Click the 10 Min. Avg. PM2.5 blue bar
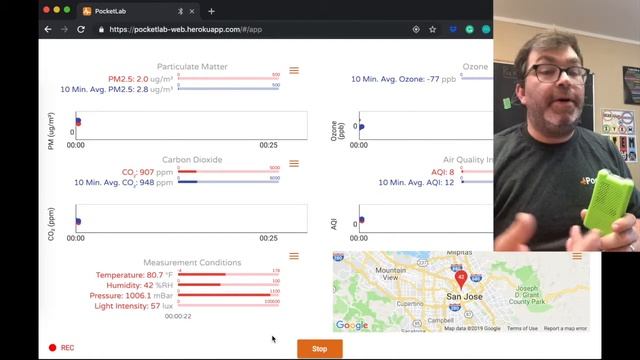Viewport: 640px width, 360px height. 229,89
